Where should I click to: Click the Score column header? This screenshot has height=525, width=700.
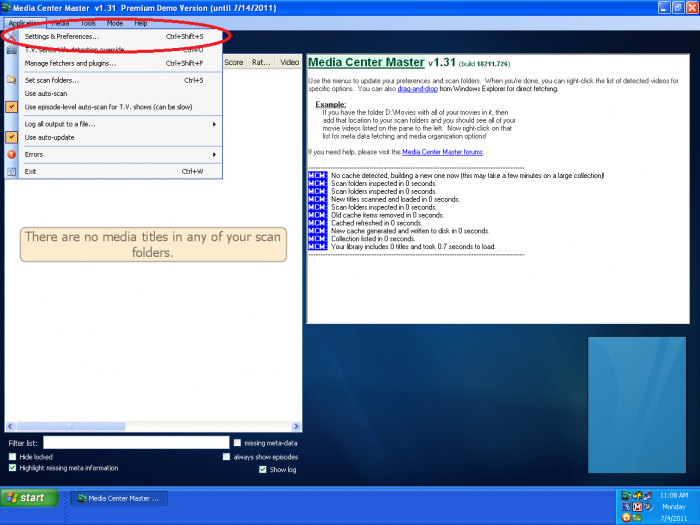[234, 62]
